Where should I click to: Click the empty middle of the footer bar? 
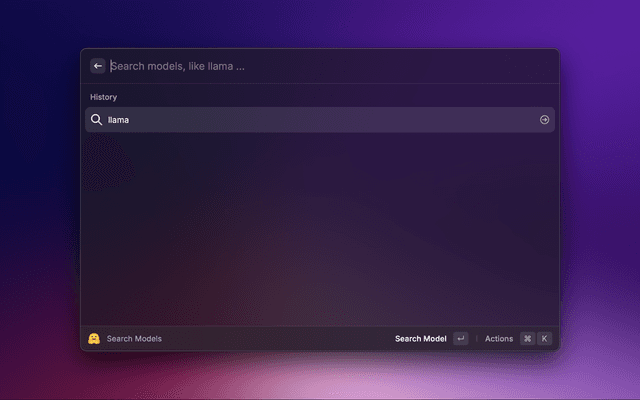coord(280,339)
